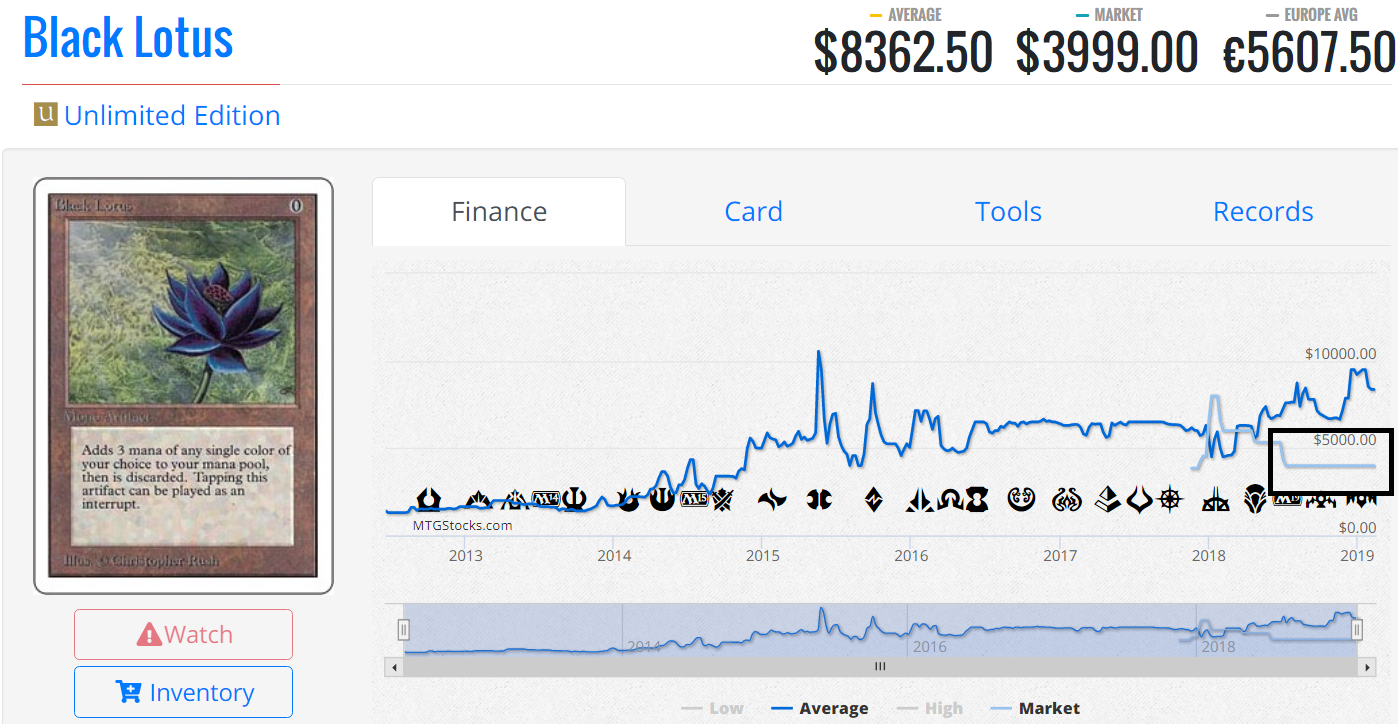Click the M14 core set marker
Viewport: 1398px width, 724px height.
pyautogui.click(x=546, y=497)
